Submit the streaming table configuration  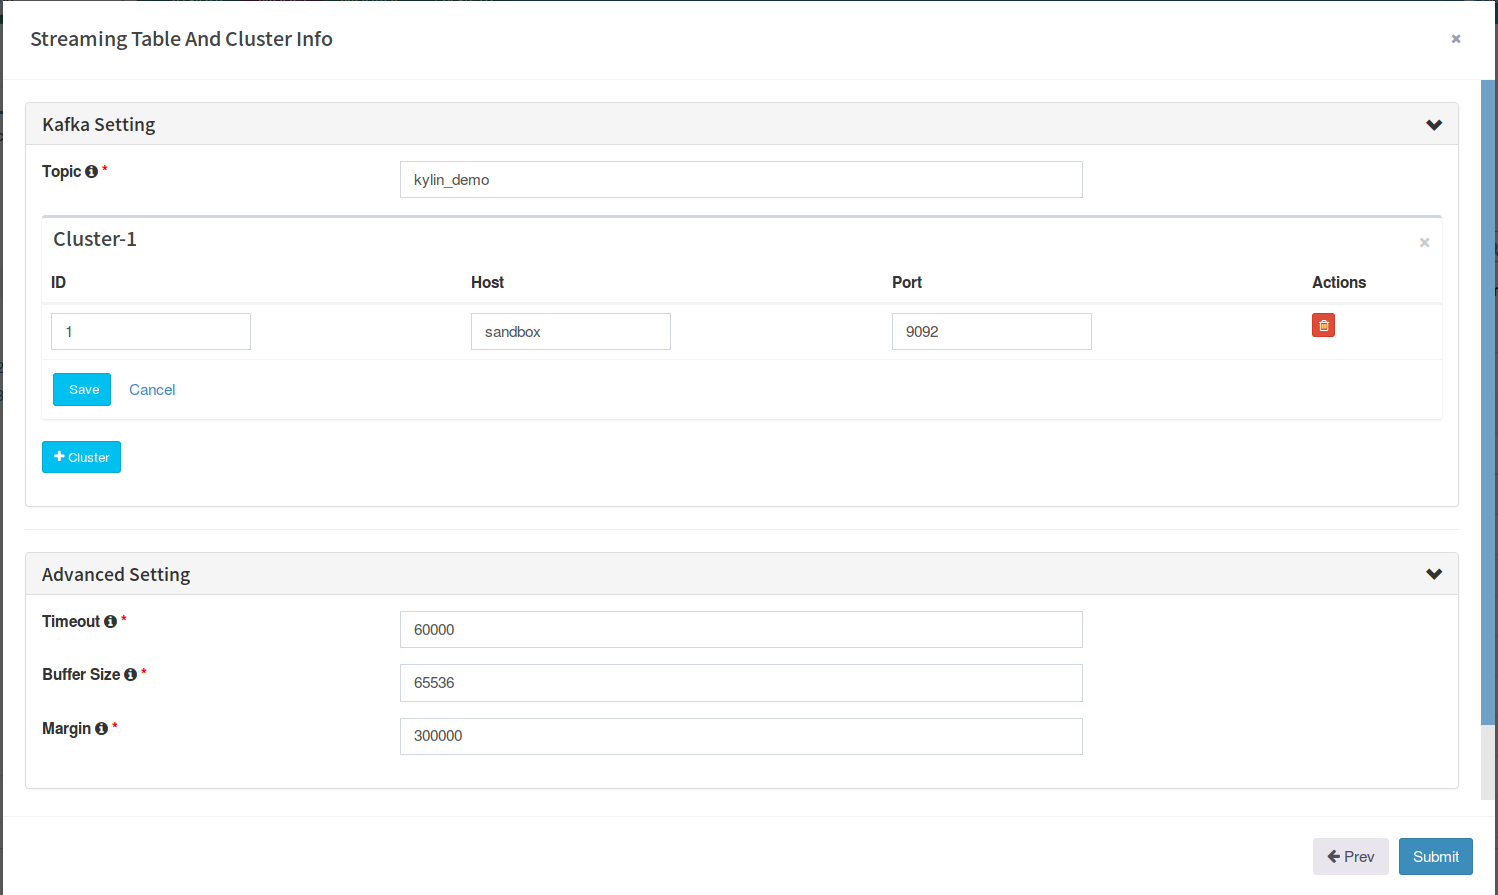point(1435,856)
